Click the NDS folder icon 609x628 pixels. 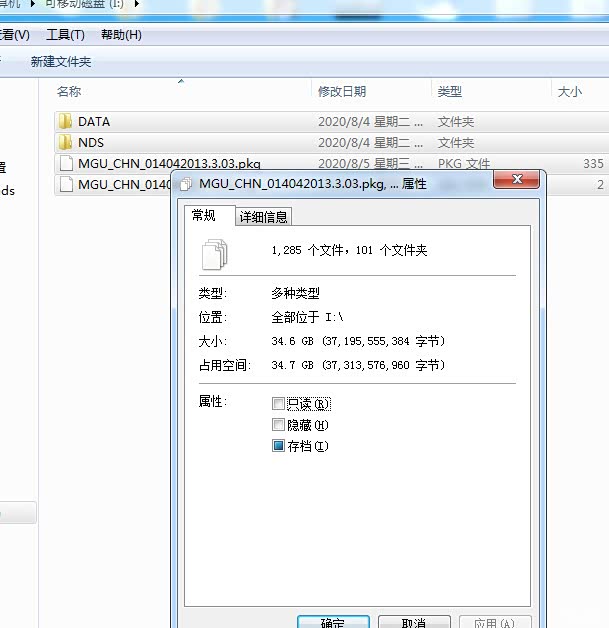click(x=65, y=143)
